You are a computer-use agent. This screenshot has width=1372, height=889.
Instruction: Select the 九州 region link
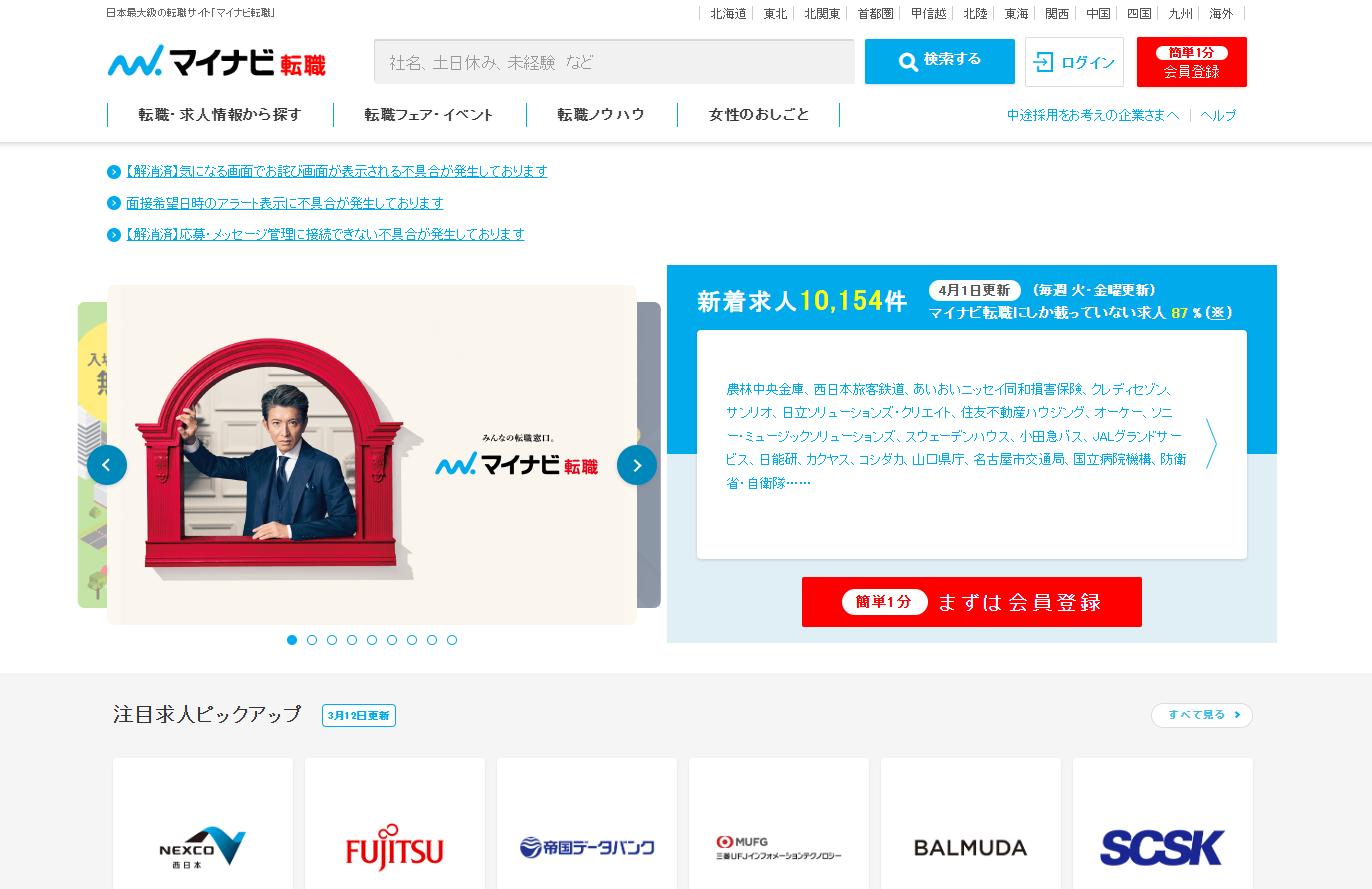1180,14
